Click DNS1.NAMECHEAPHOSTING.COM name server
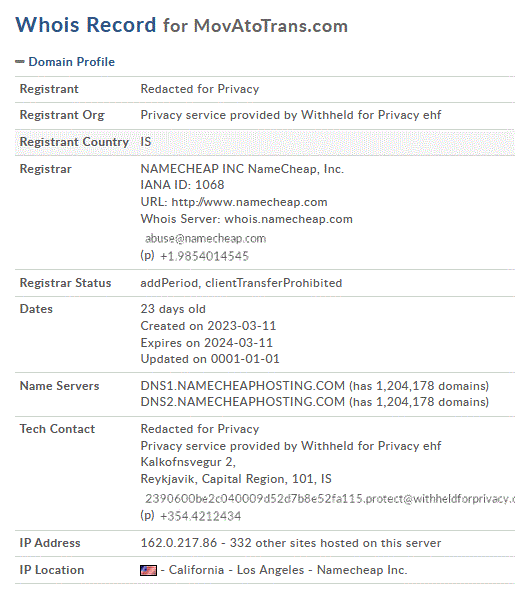 243,386
